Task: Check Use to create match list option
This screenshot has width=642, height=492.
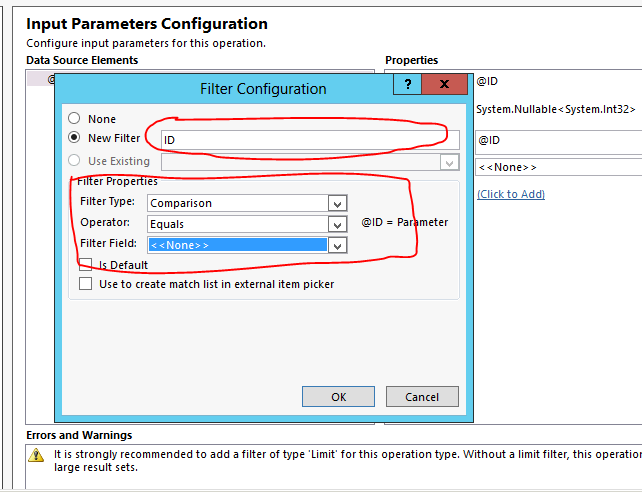Action: click(x=86, y=284)
